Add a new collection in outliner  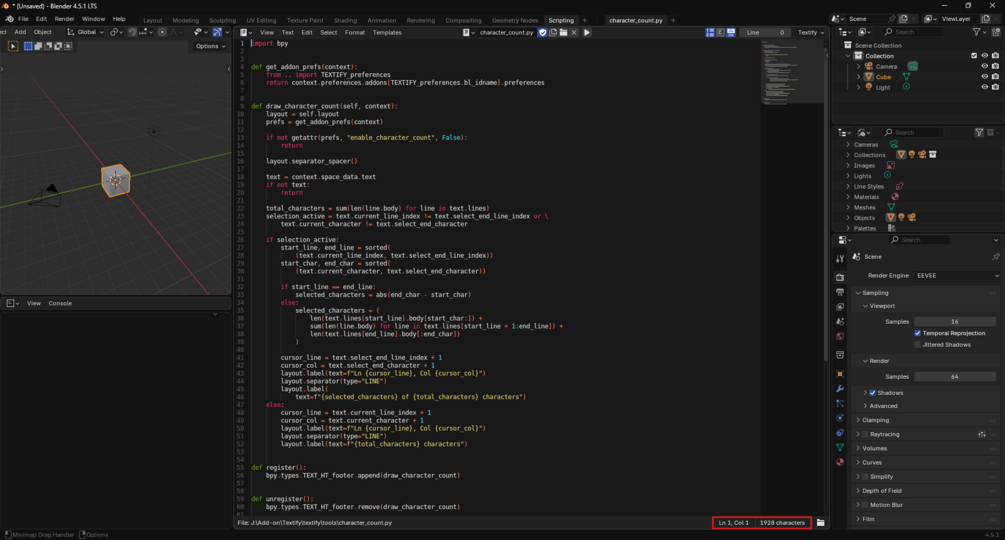pyautogui.click(x=995, y=32)
